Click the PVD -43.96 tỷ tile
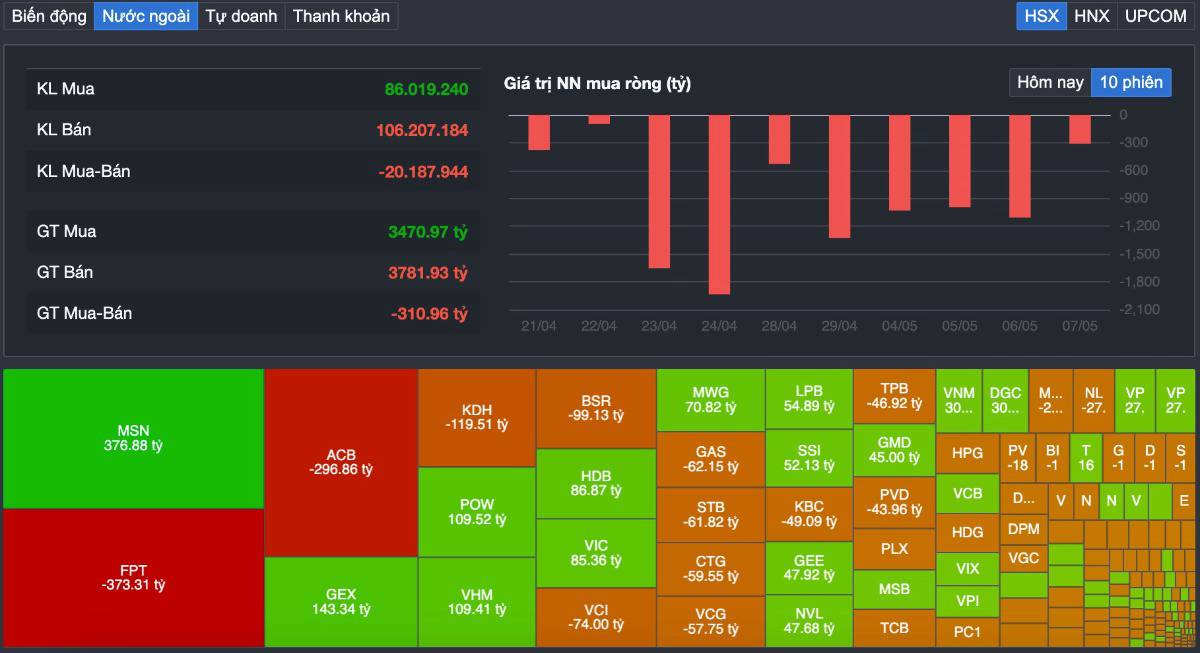Image resolution: width=1200 pixels, height=653 pixels. (894, 502)
